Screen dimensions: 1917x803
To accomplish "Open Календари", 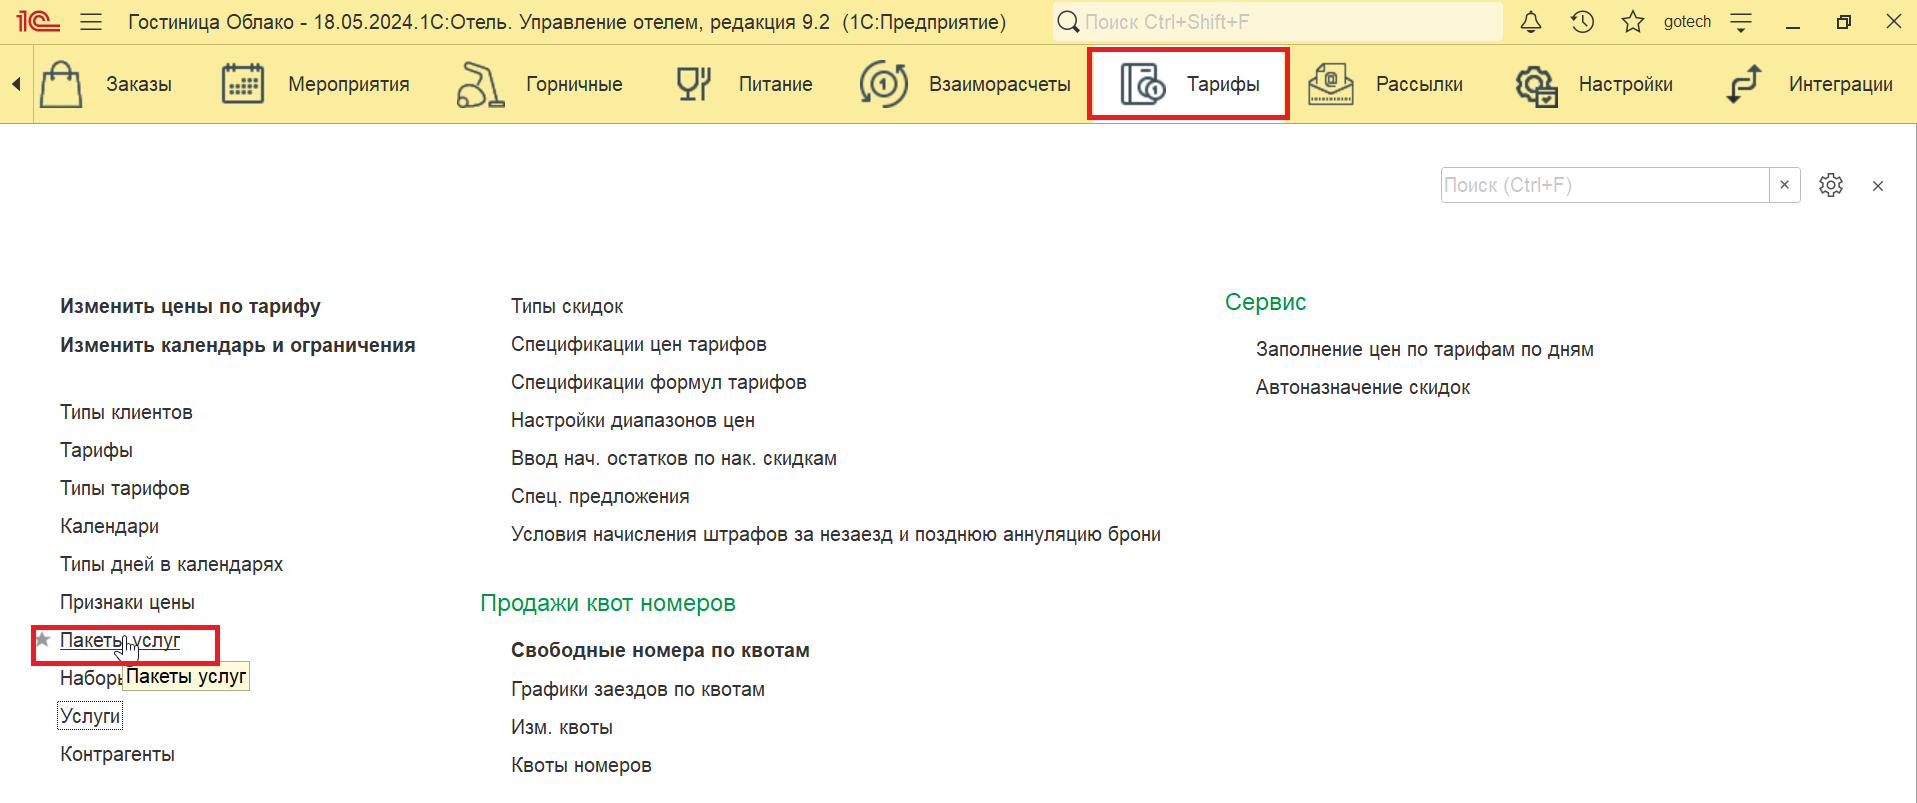I will 109,526.
